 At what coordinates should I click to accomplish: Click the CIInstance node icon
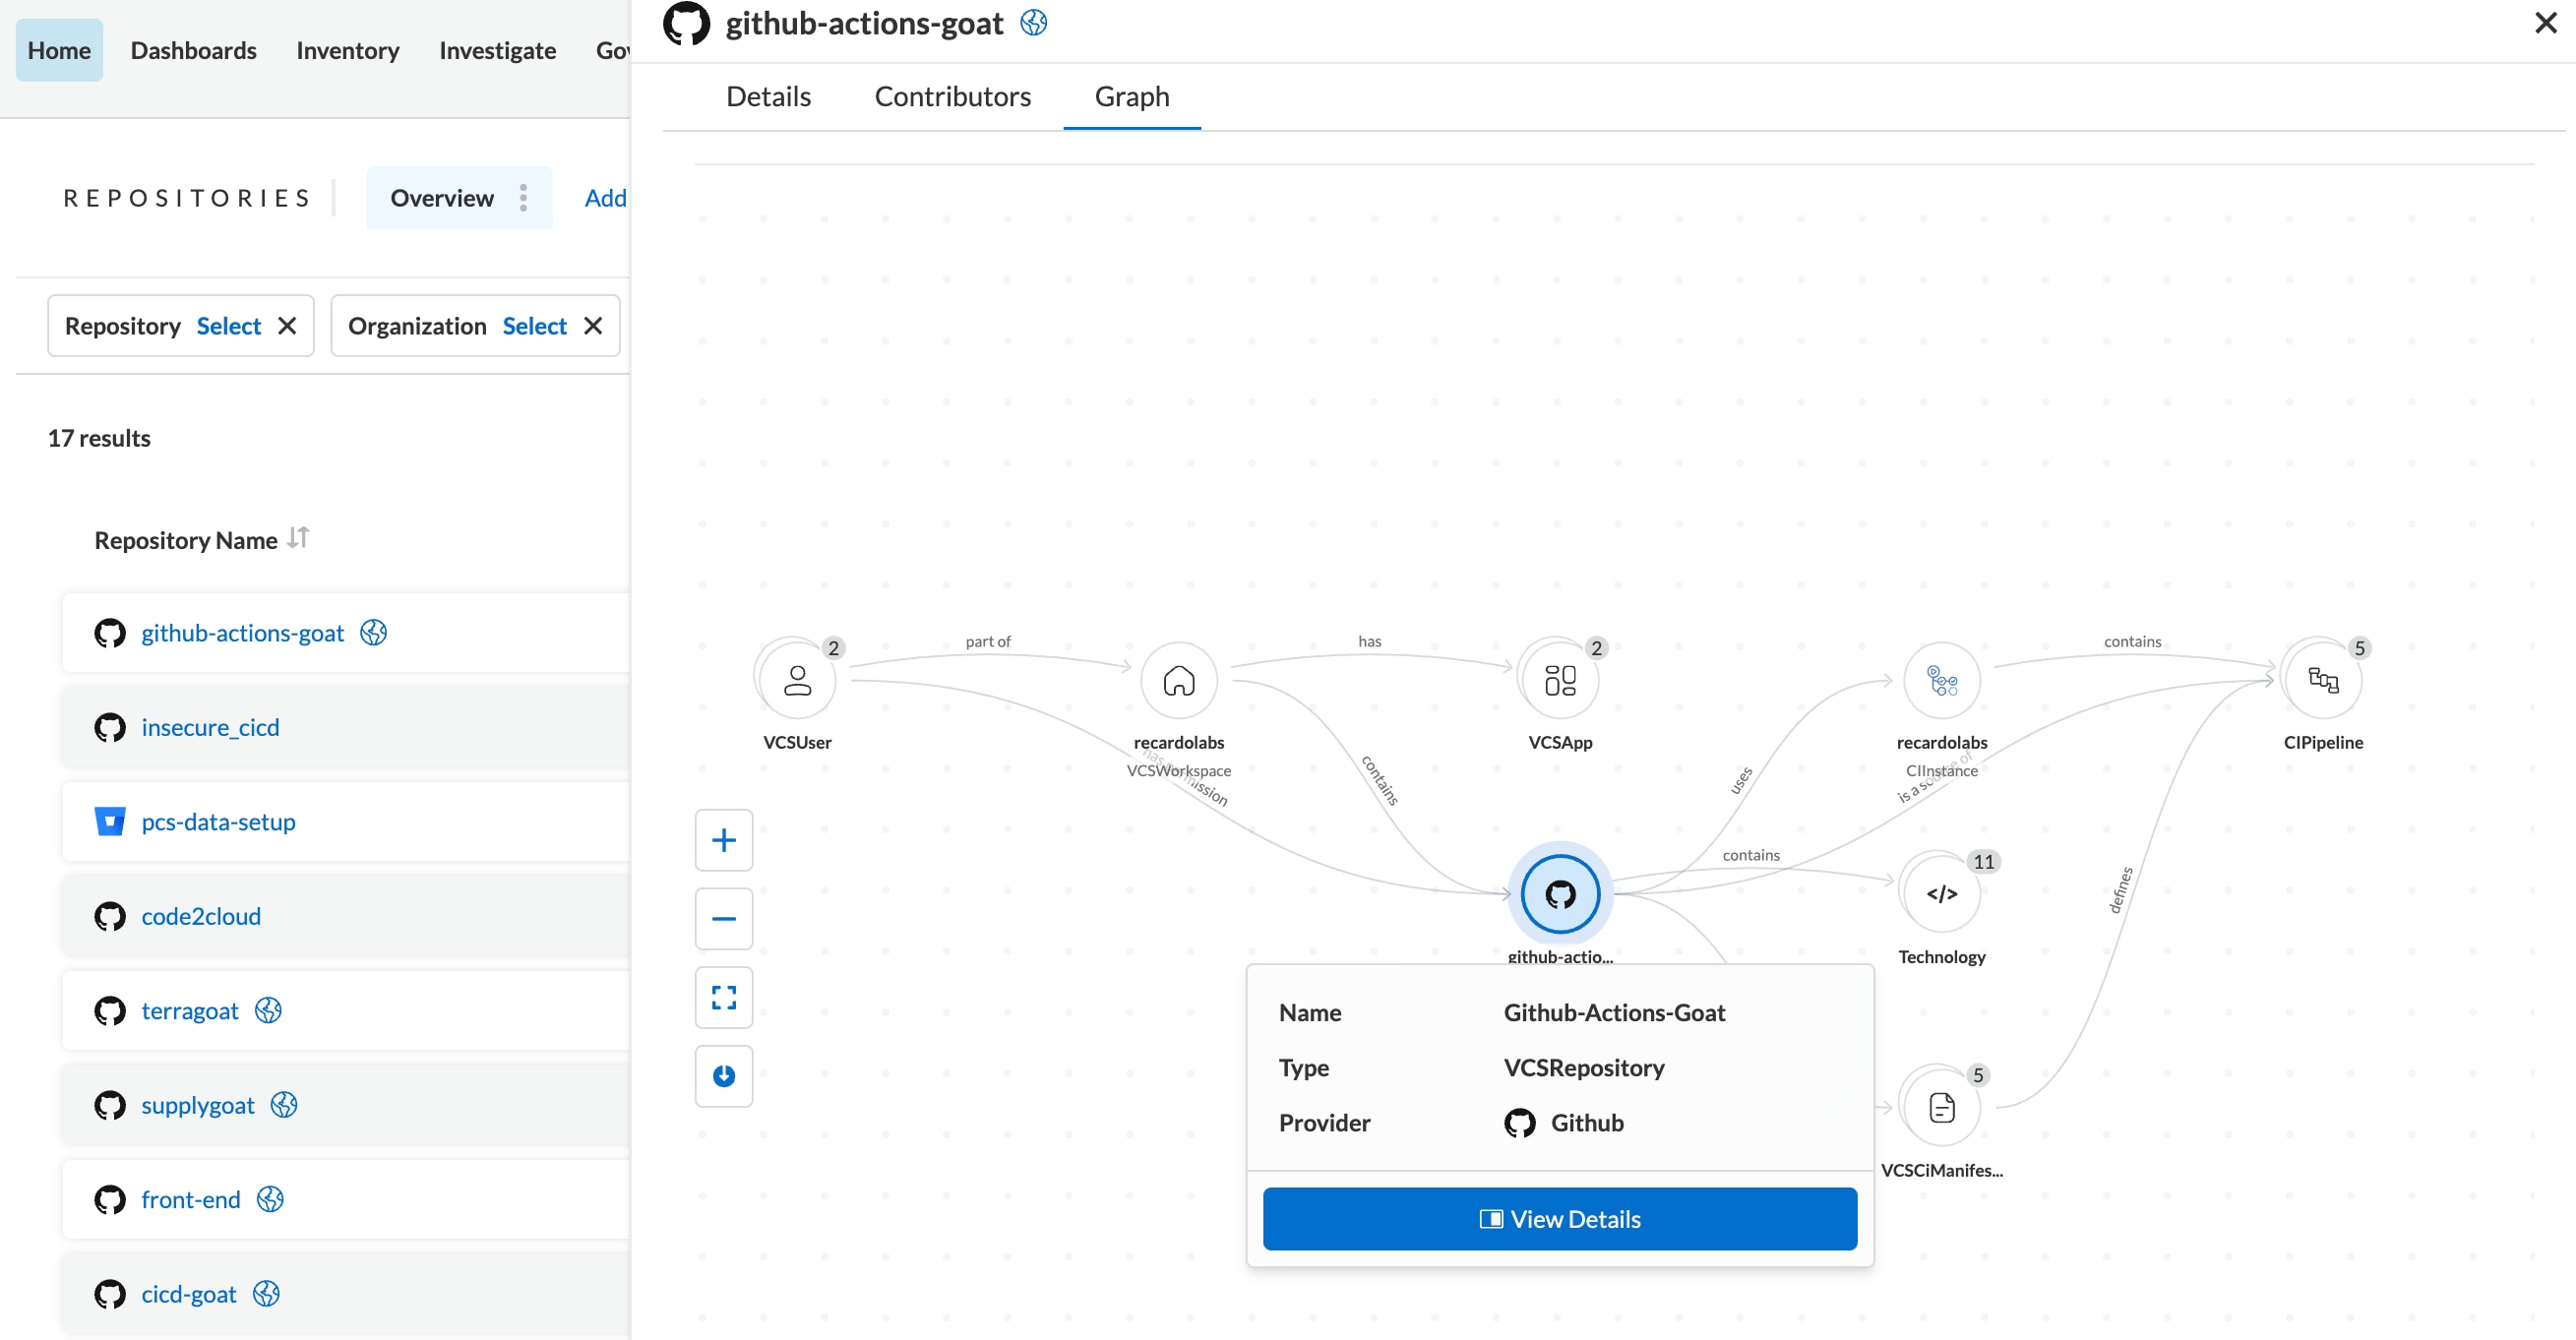pos(1940,680)
